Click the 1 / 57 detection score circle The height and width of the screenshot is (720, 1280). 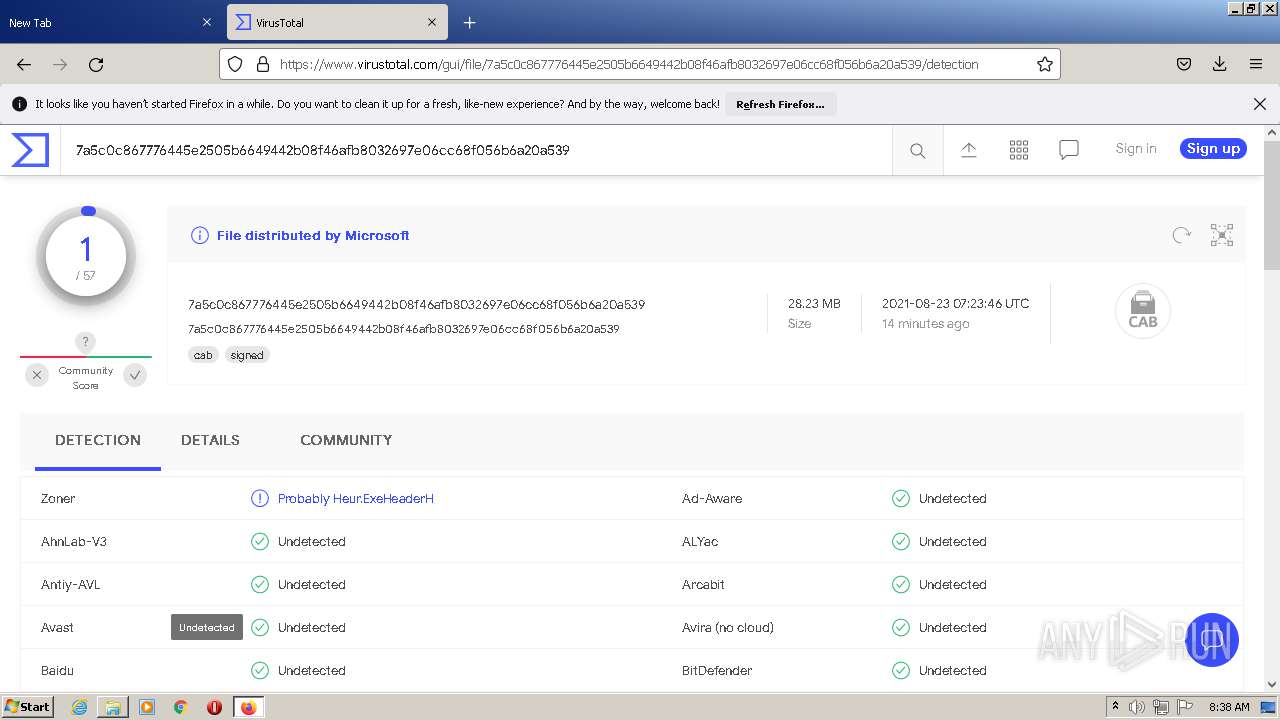click(x=86, y=257)
